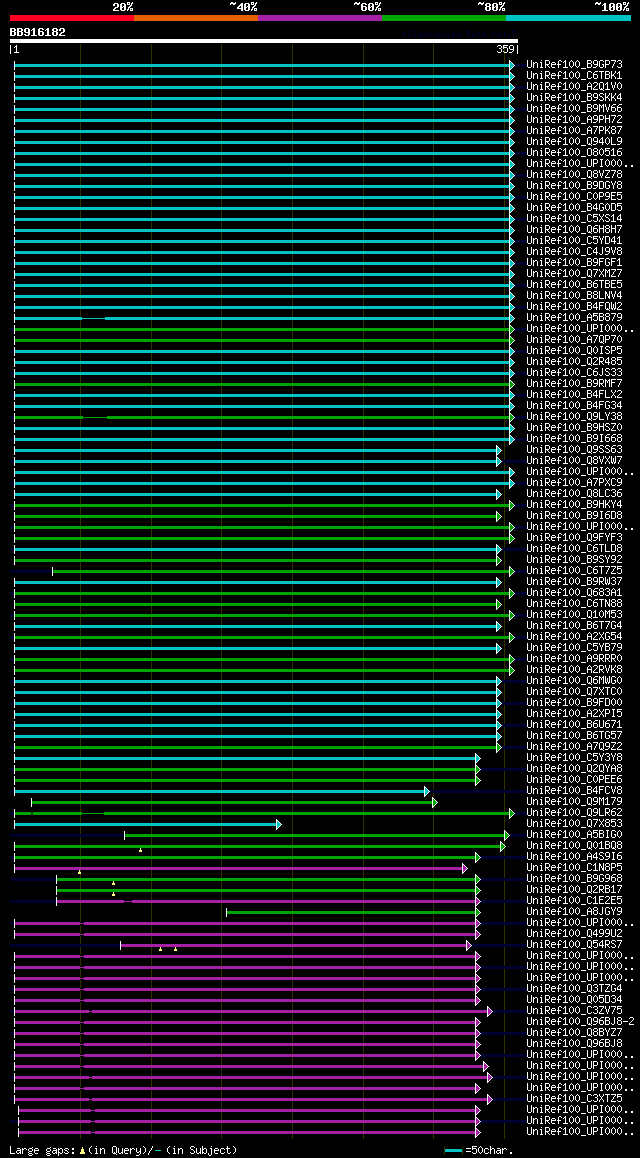Screen dimensions: 640x1158
Task: Select the UniRef100_A9RRR0 label
Action: pyautogui.click(x=574, y=659)
